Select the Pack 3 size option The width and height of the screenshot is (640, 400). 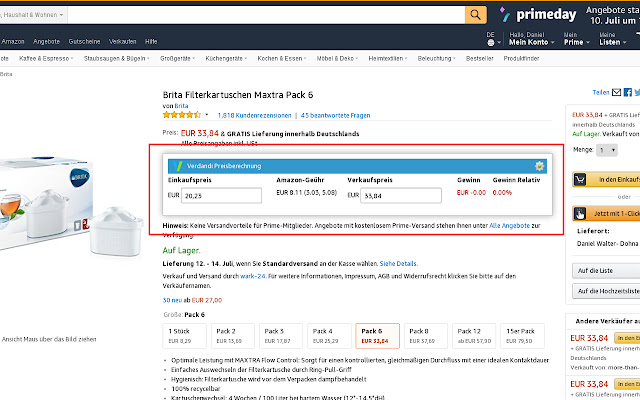[x=281, y=336]
